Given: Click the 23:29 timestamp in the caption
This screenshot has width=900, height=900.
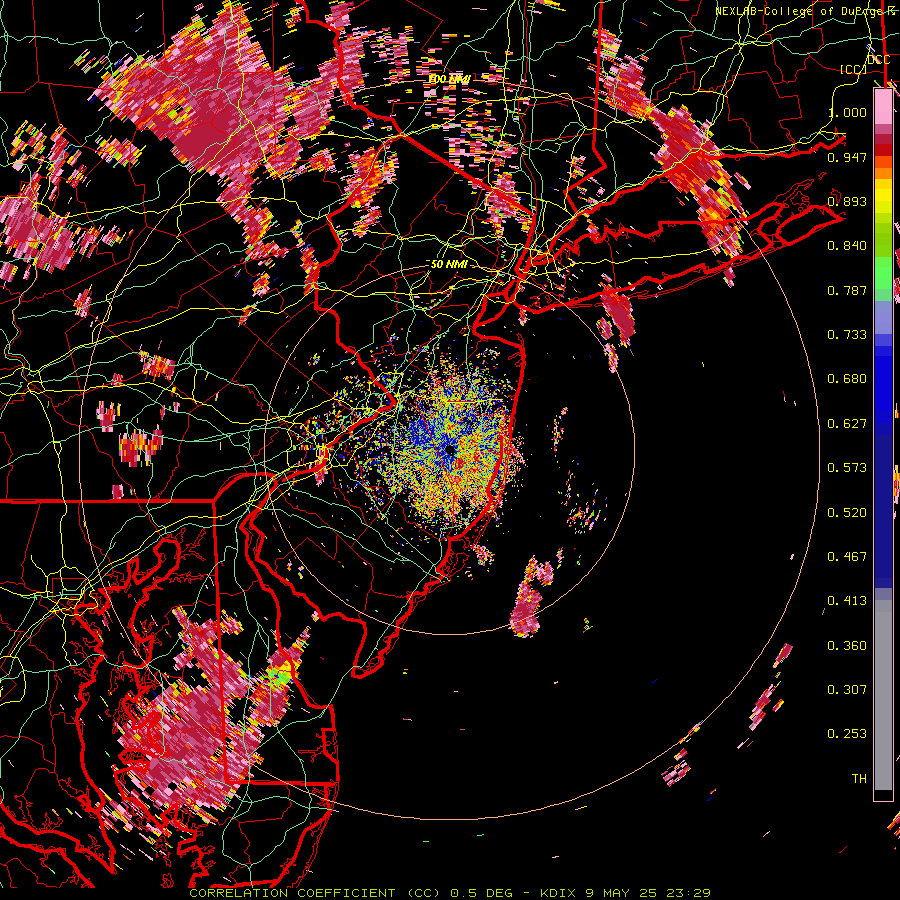Looking at the screenshot, I should [688, 893].
